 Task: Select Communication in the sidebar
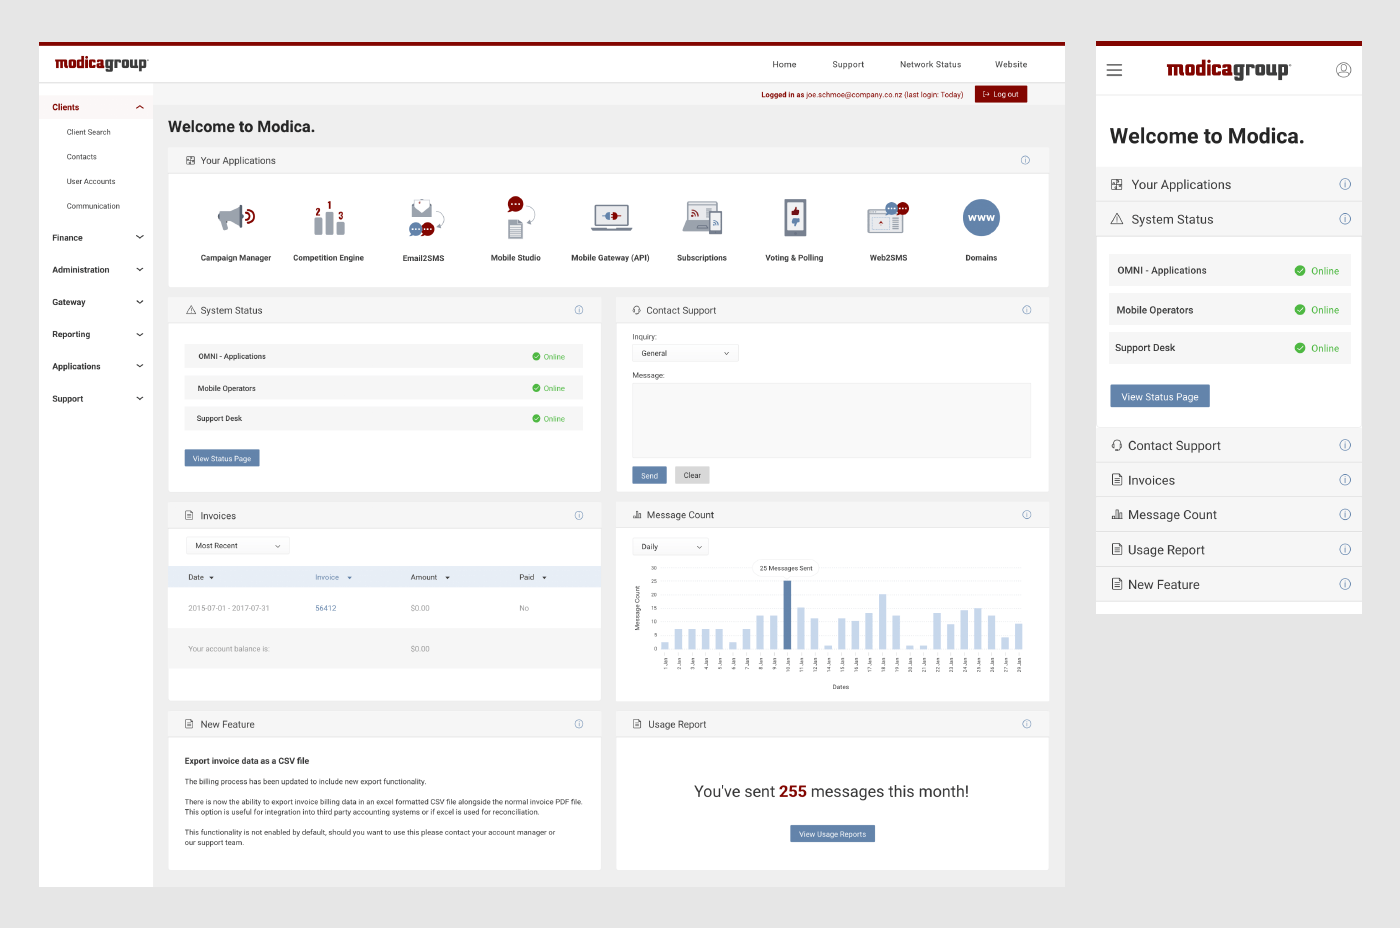93,206
